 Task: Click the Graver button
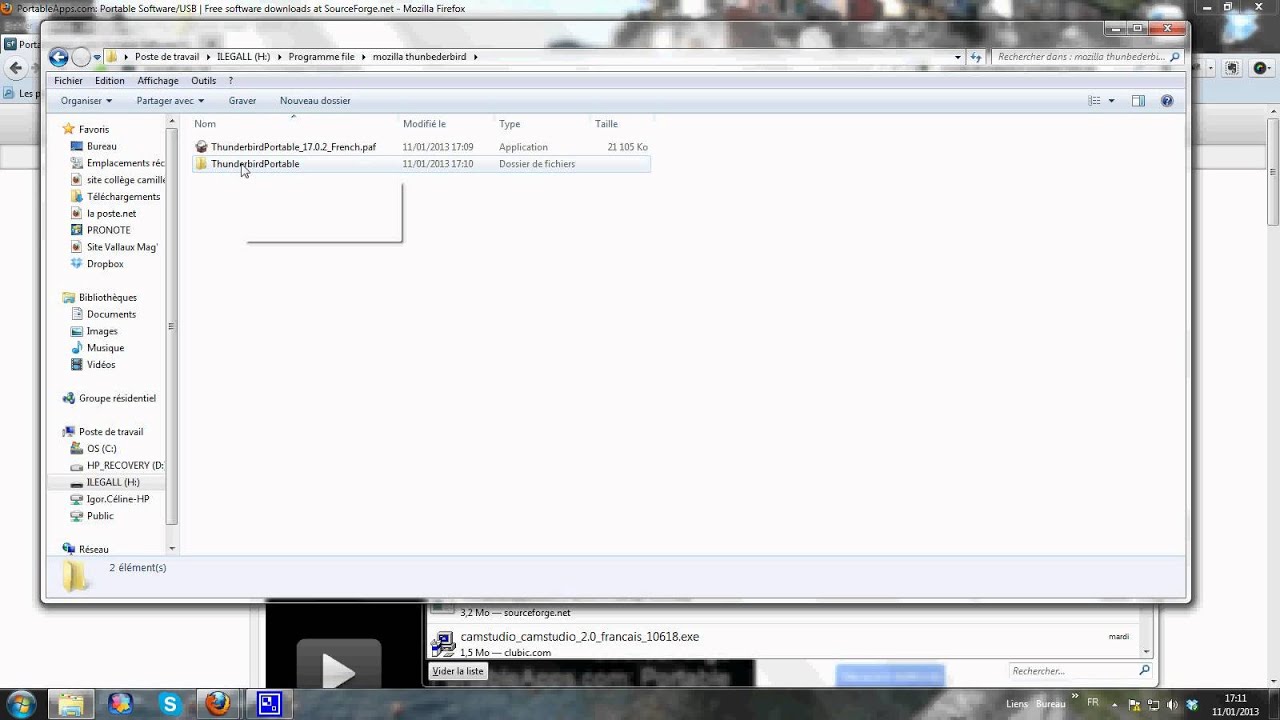pyautogui.click(x=242, y=101)
